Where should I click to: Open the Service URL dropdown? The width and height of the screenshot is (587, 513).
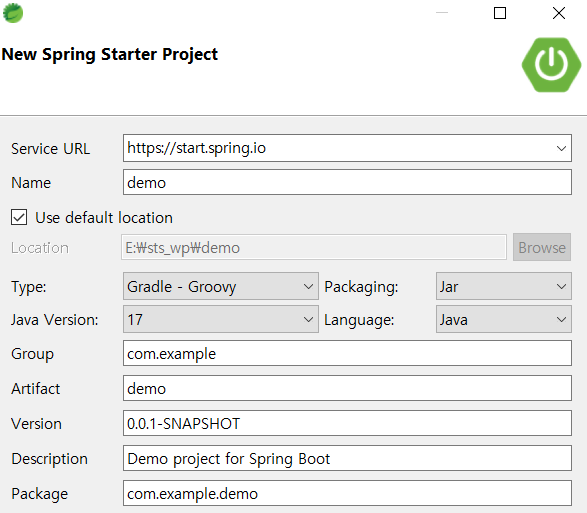tap(561, 148)
